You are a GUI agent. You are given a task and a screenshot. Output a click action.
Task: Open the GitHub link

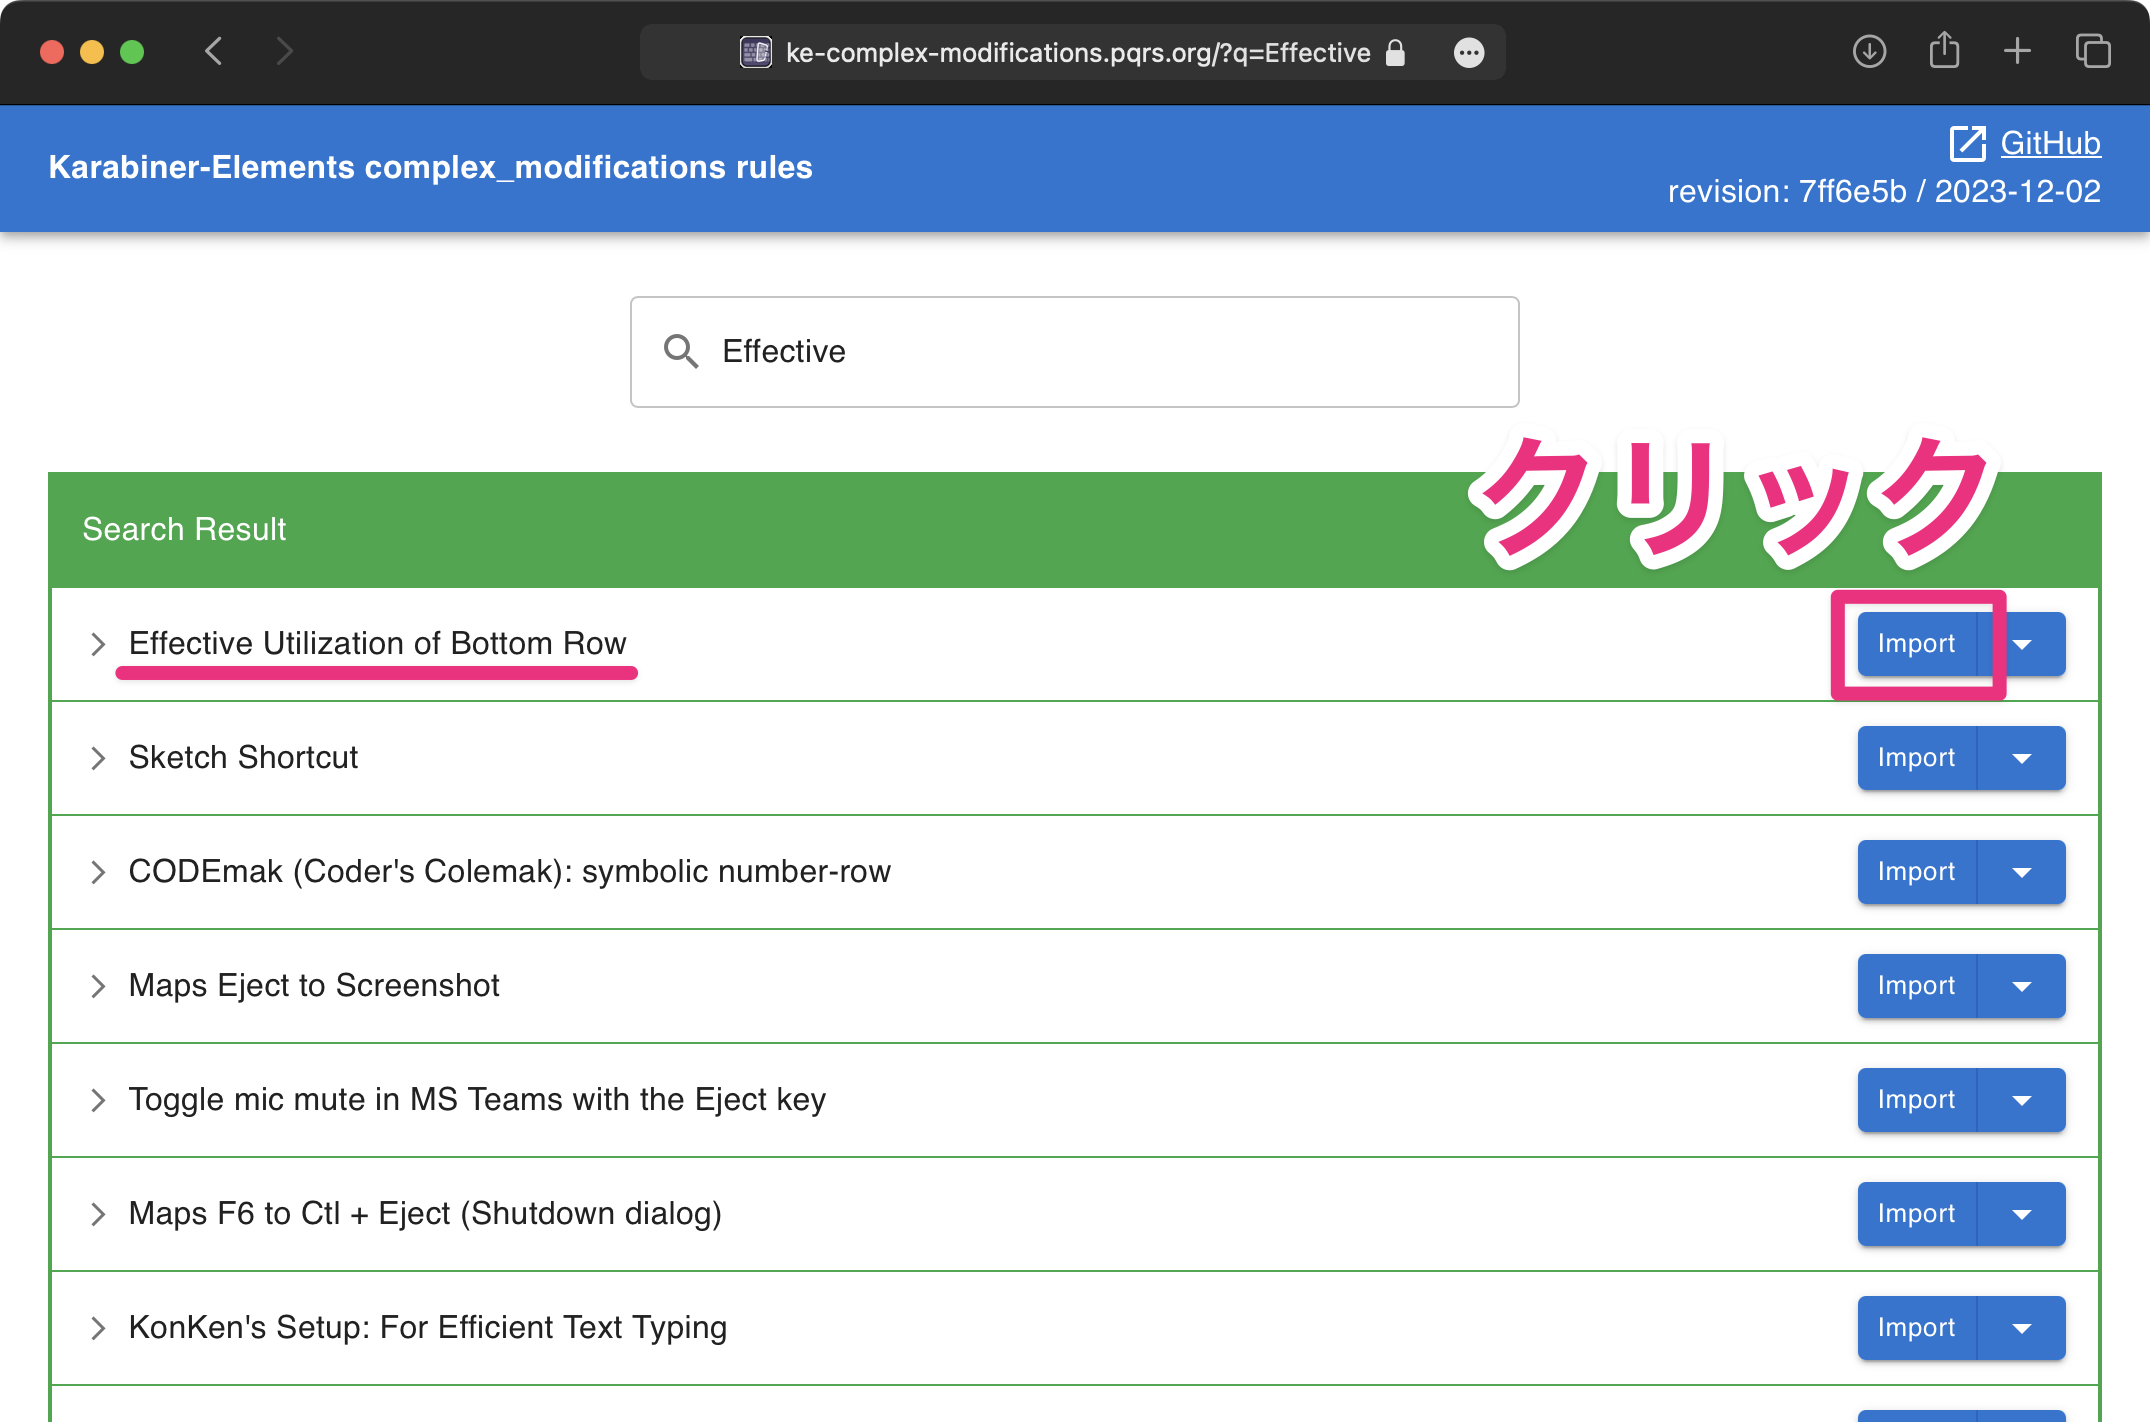click(2050, 143)
